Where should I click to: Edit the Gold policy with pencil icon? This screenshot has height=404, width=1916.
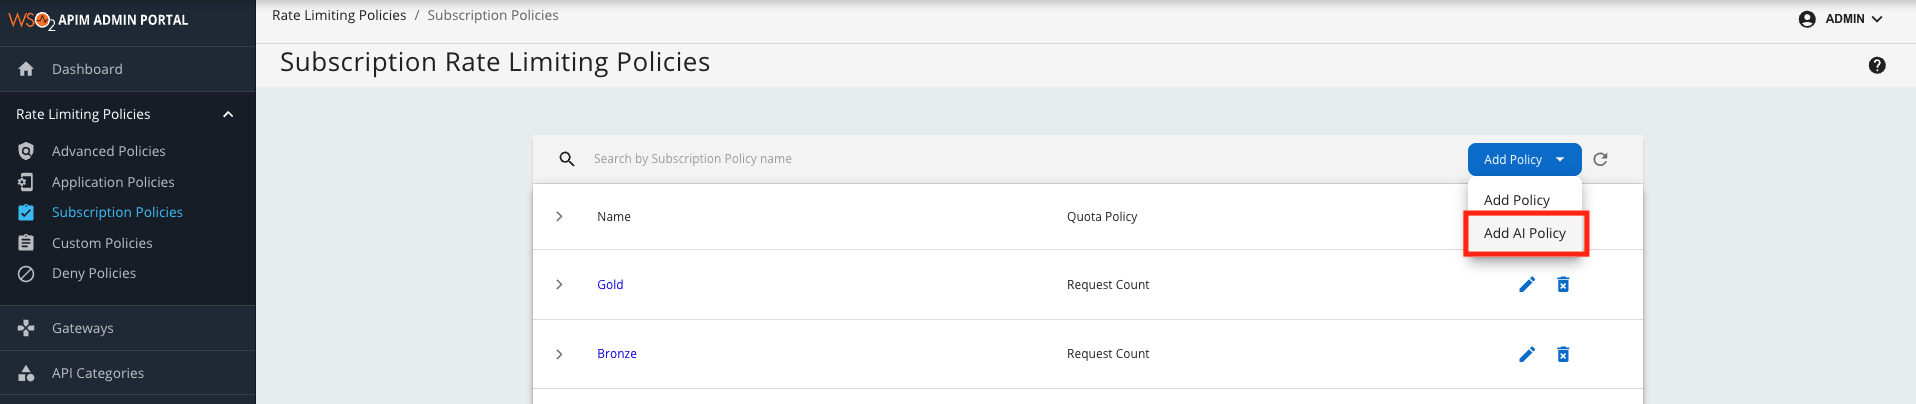click(1526, 285)
